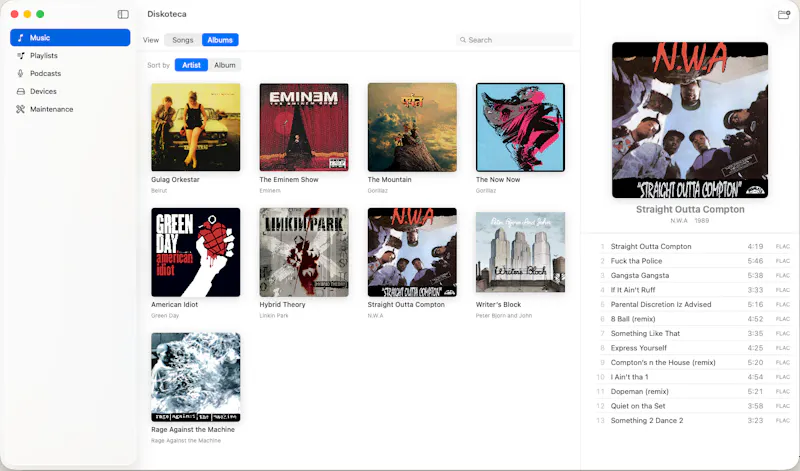Click the 'Eminem' artist label

pos(270,190)
